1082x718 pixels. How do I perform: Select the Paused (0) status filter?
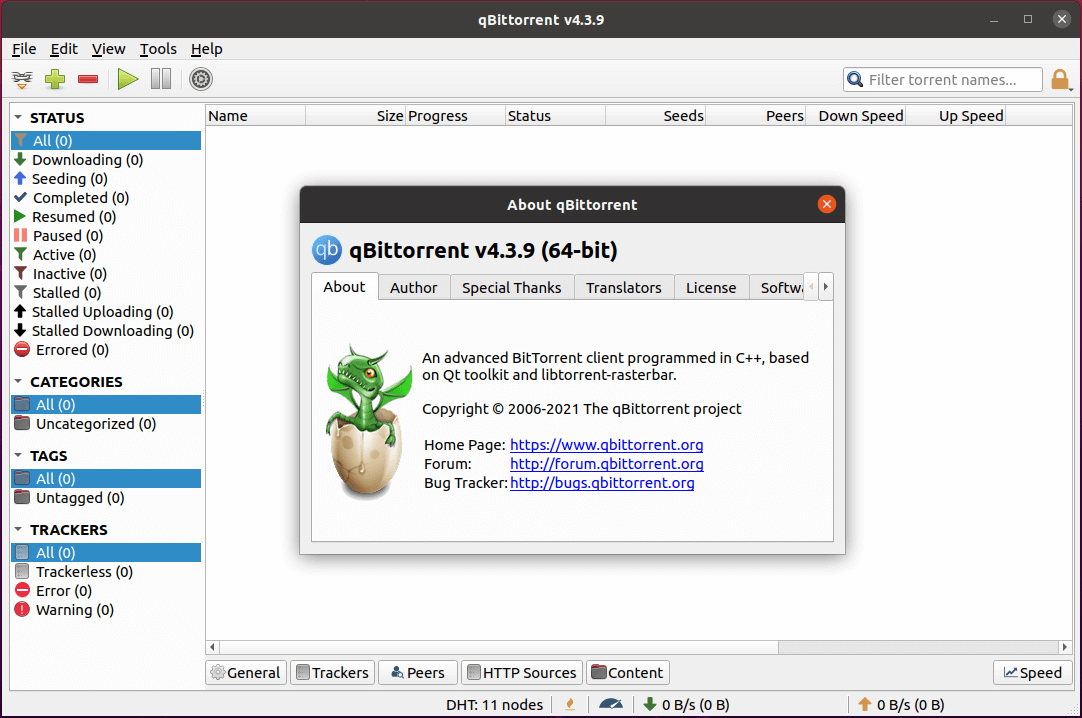106,236
